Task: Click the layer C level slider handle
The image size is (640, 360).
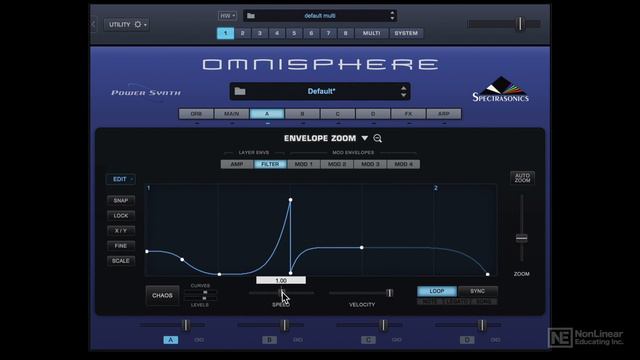Action: tap(383, 325)
